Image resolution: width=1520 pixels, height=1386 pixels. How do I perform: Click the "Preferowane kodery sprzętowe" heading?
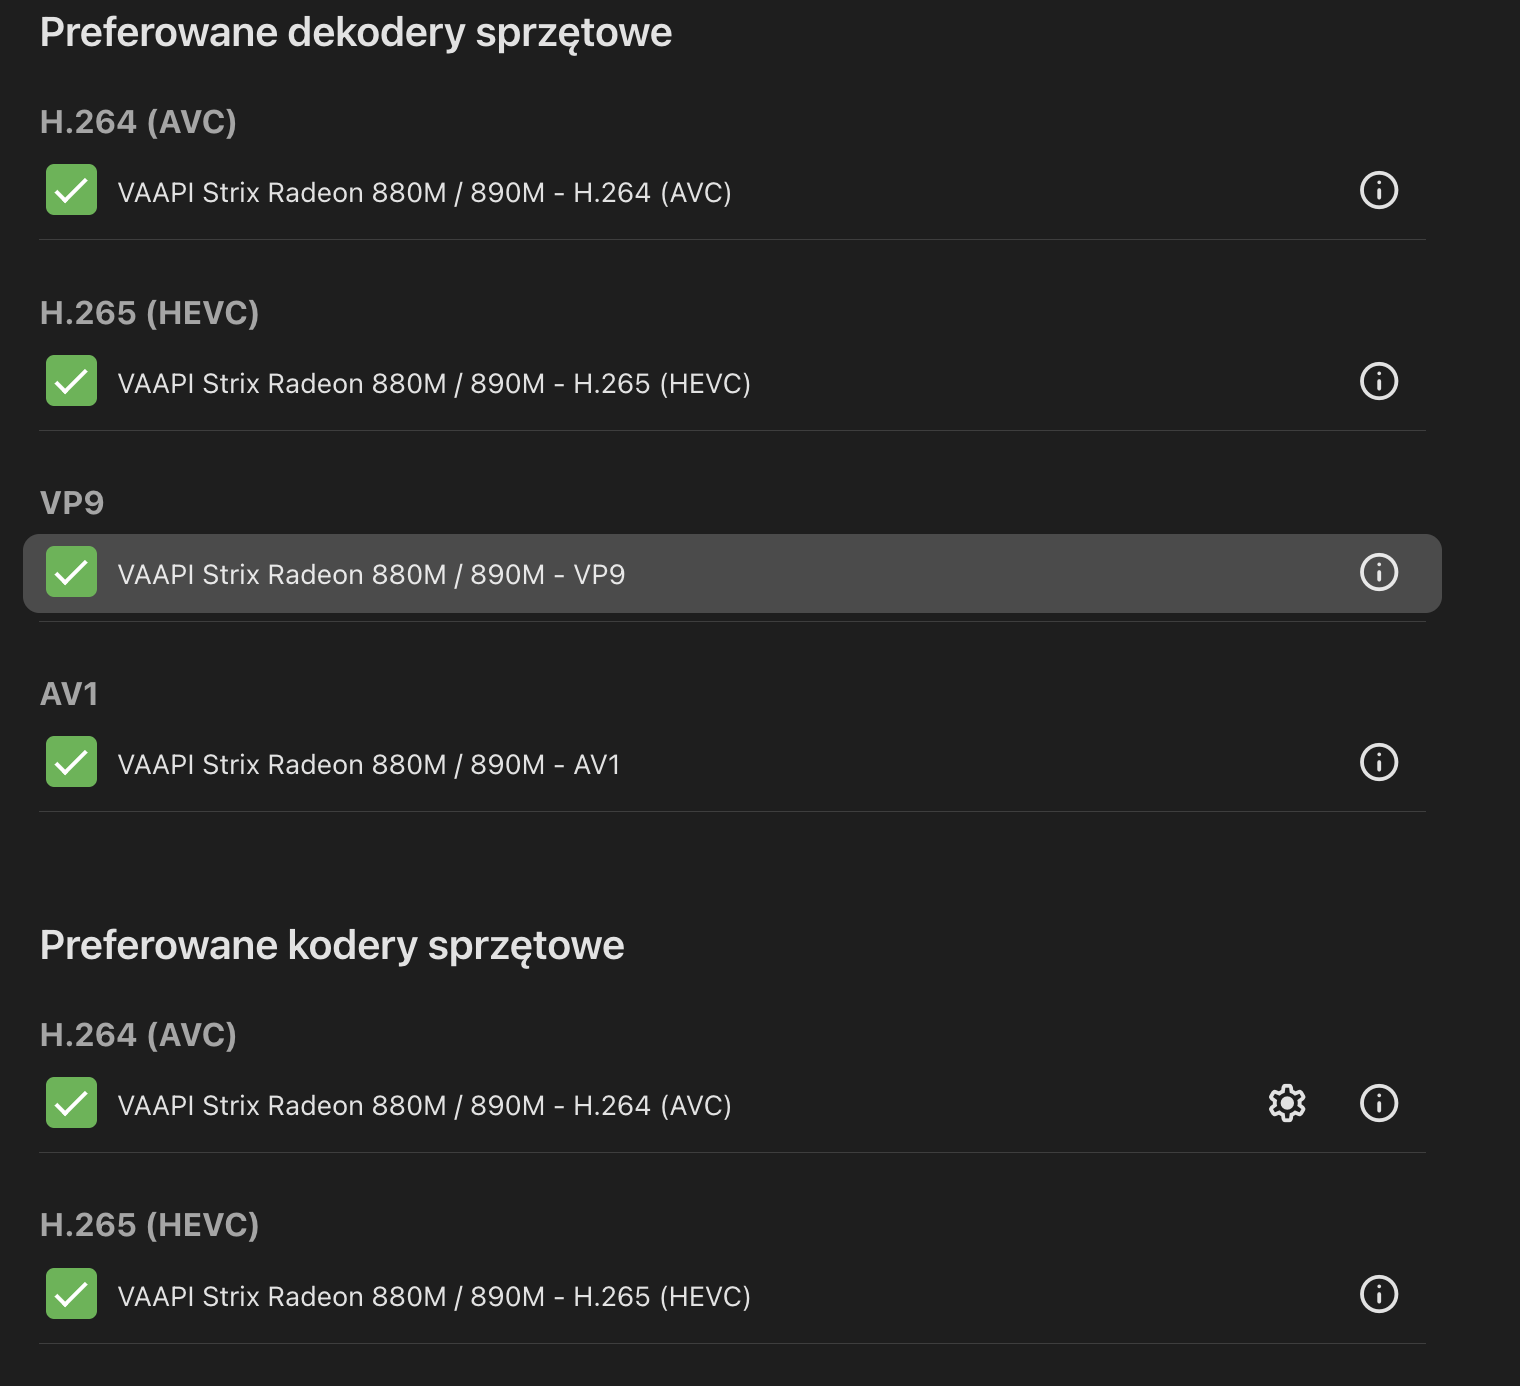(x=332, y=946)
